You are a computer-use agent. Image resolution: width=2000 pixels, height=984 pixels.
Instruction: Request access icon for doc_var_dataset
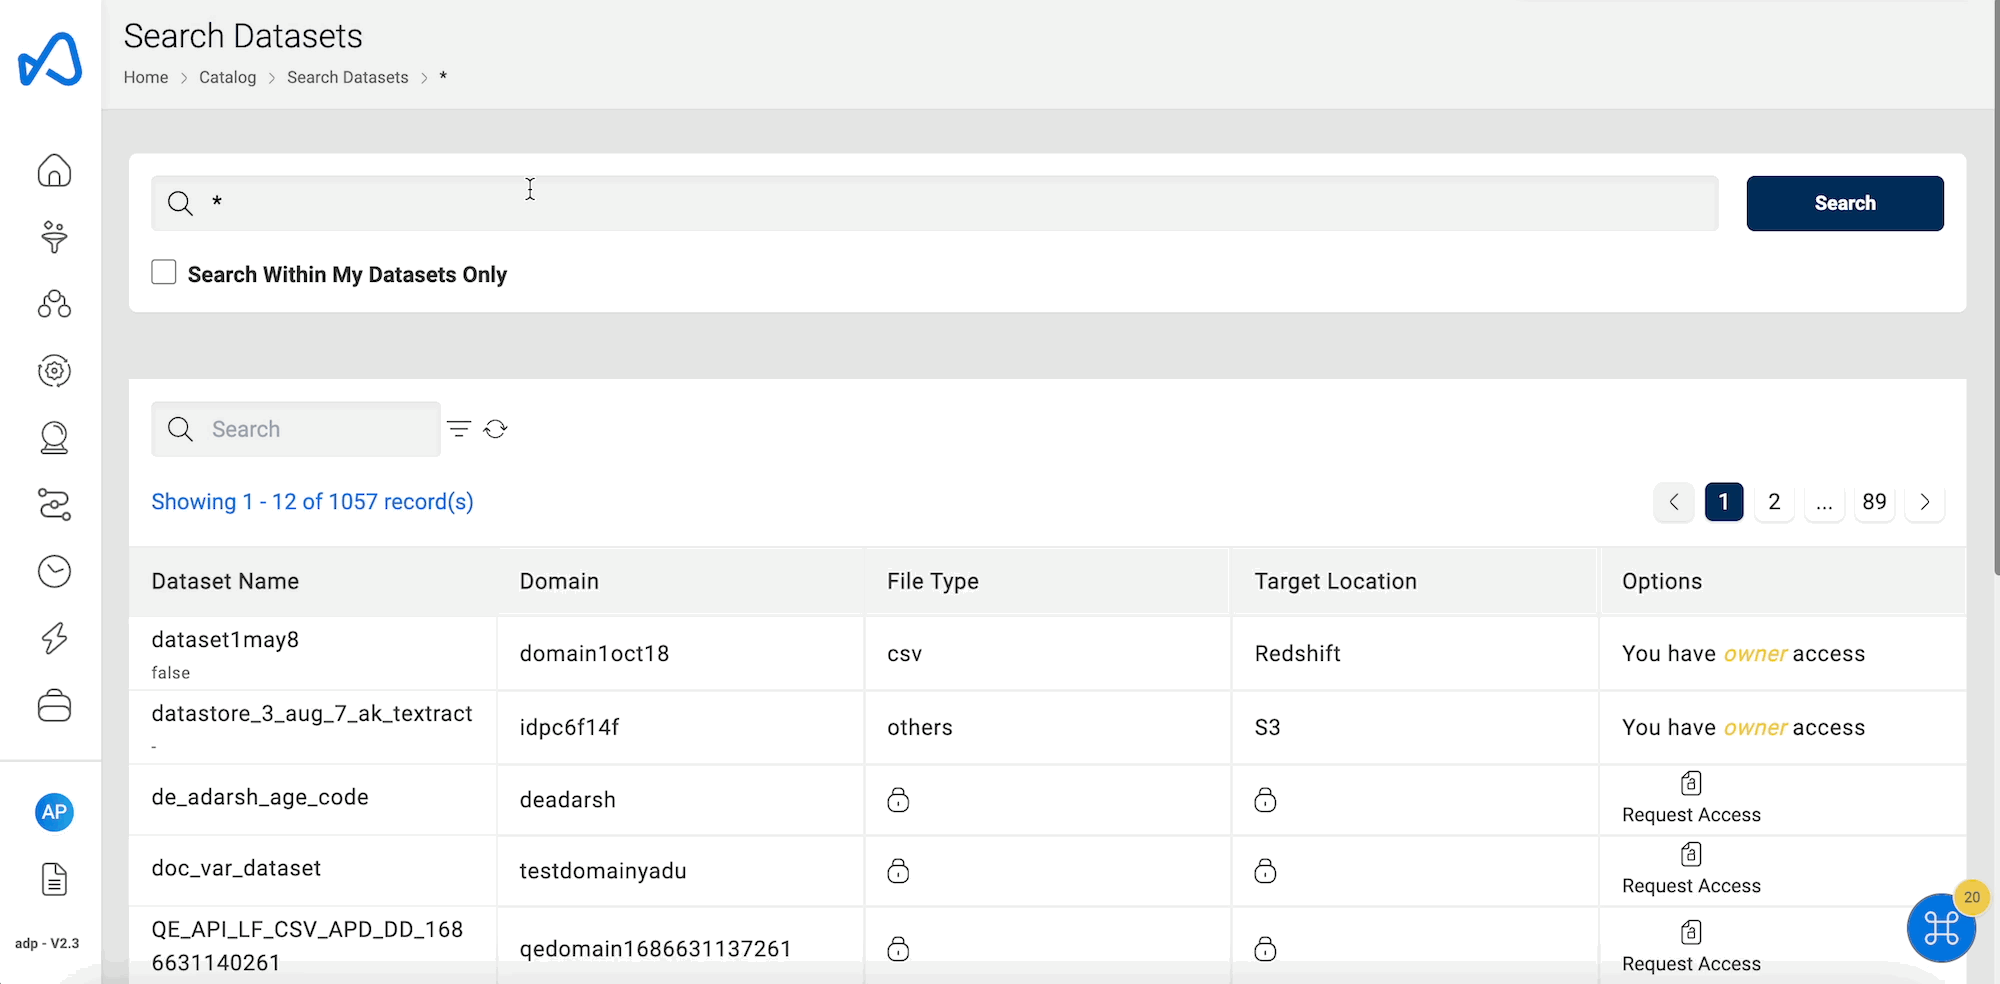[1691, 854]
